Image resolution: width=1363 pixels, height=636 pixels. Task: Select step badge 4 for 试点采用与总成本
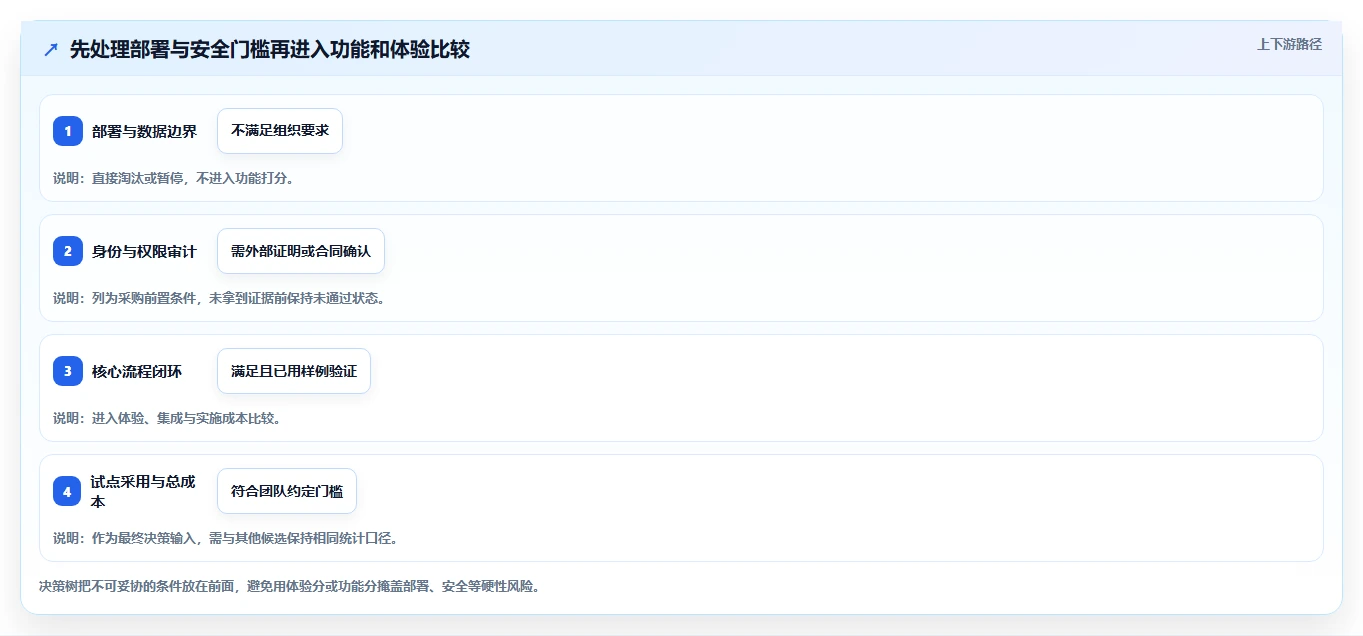coord(68,491)
